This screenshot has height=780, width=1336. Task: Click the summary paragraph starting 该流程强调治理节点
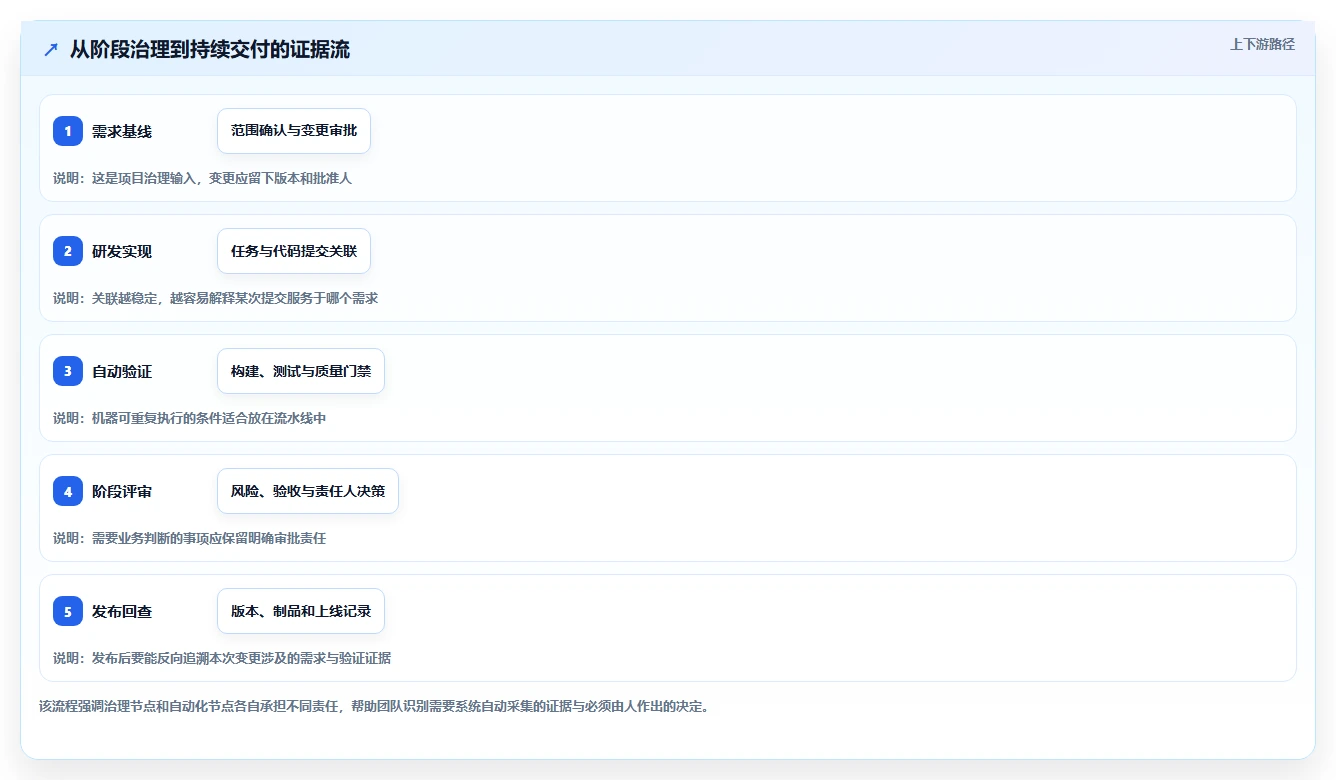point(374,706)
